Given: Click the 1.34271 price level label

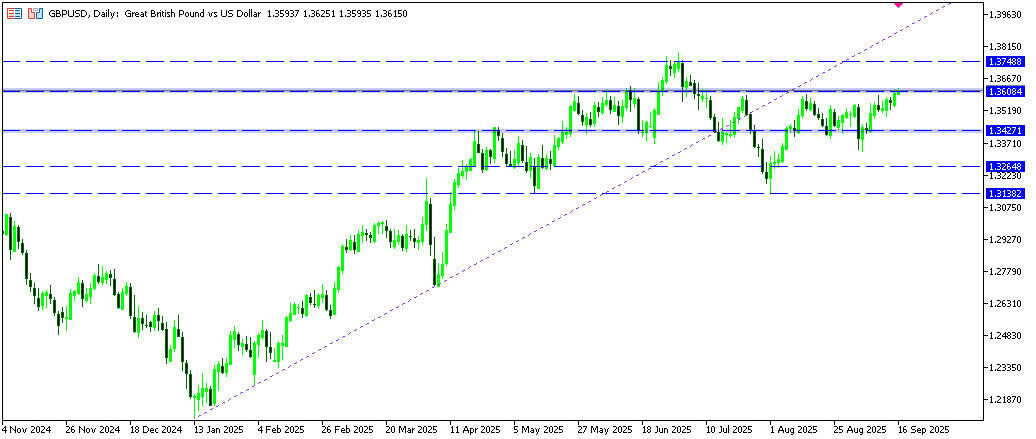Looking at the screenshot, I should [x=1005, y=131].
